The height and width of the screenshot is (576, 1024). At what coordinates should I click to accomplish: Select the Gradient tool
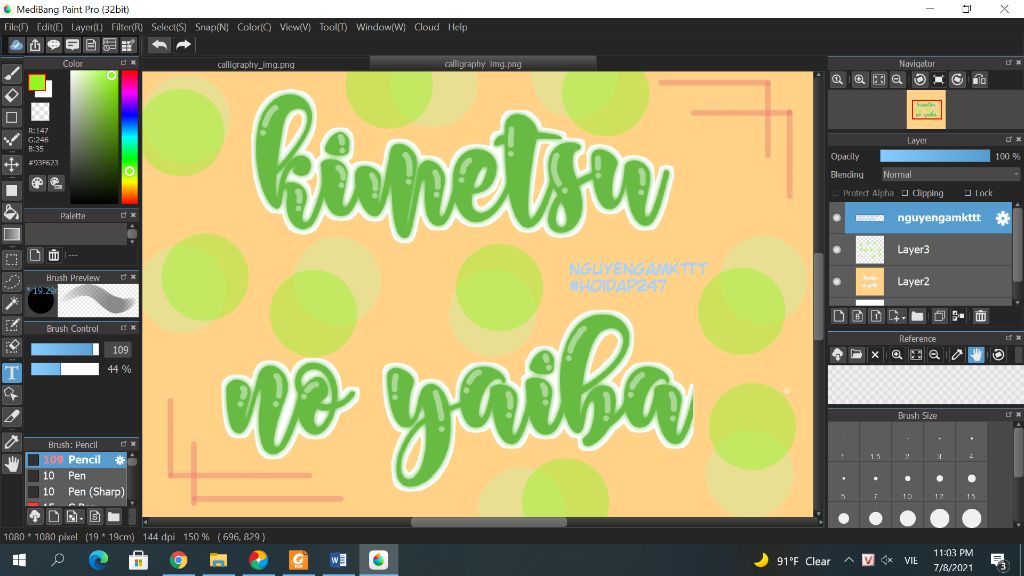tap(12, 234)
